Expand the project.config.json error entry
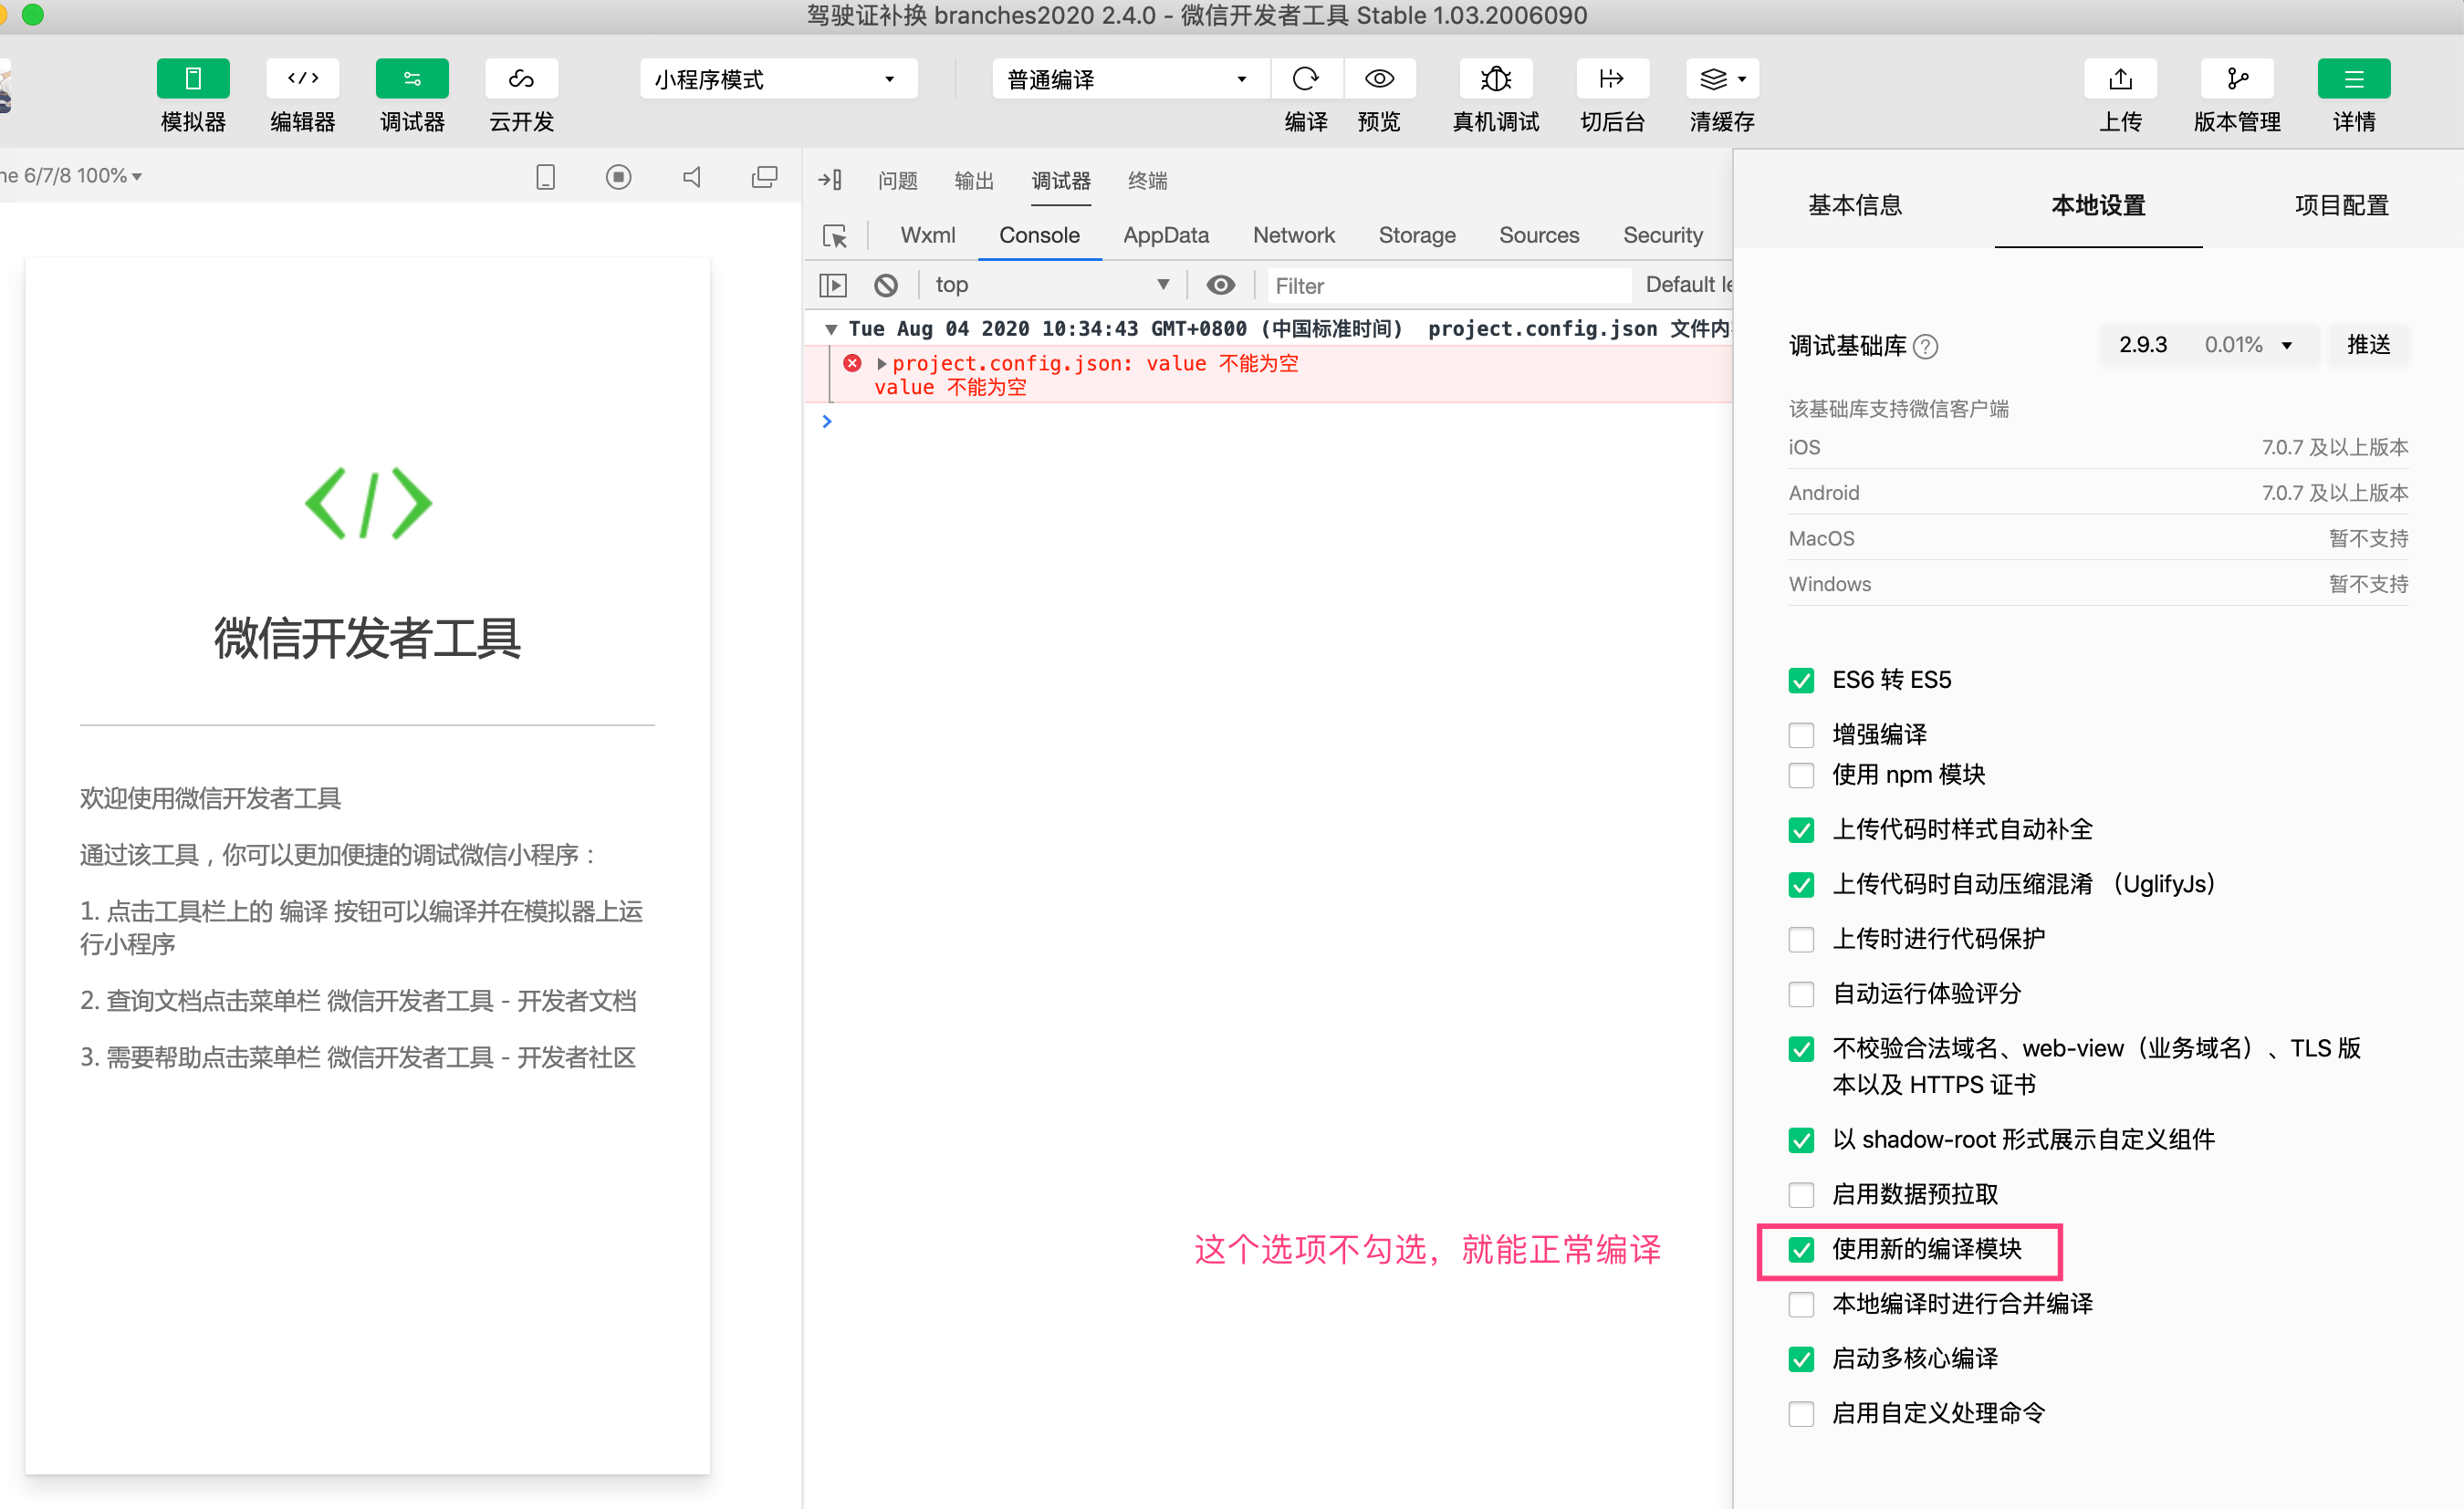The height and width of the screenshot is (1509, 2464). [882, 364]
